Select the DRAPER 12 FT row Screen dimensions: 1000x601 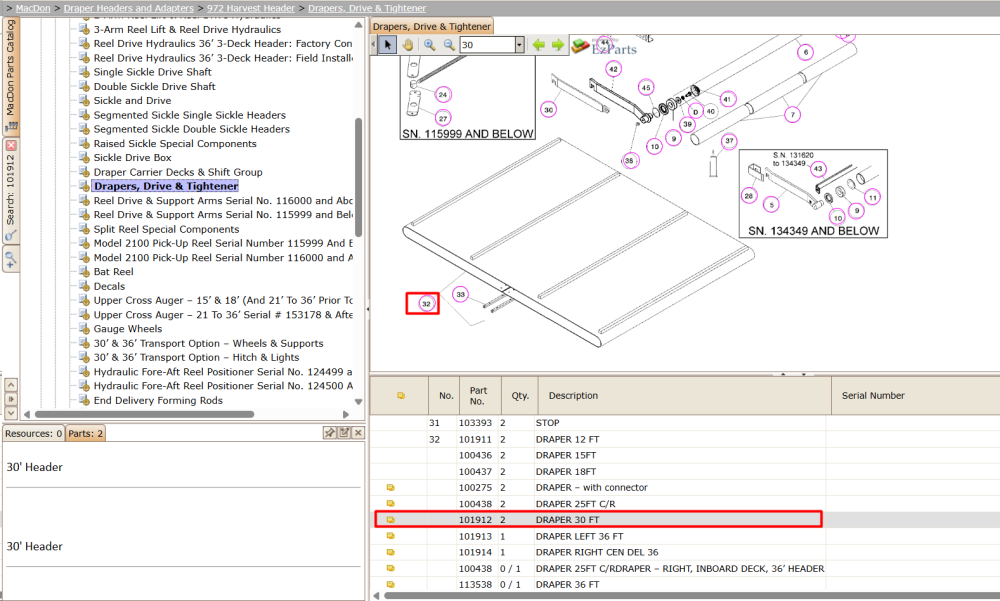coord(597,439)
